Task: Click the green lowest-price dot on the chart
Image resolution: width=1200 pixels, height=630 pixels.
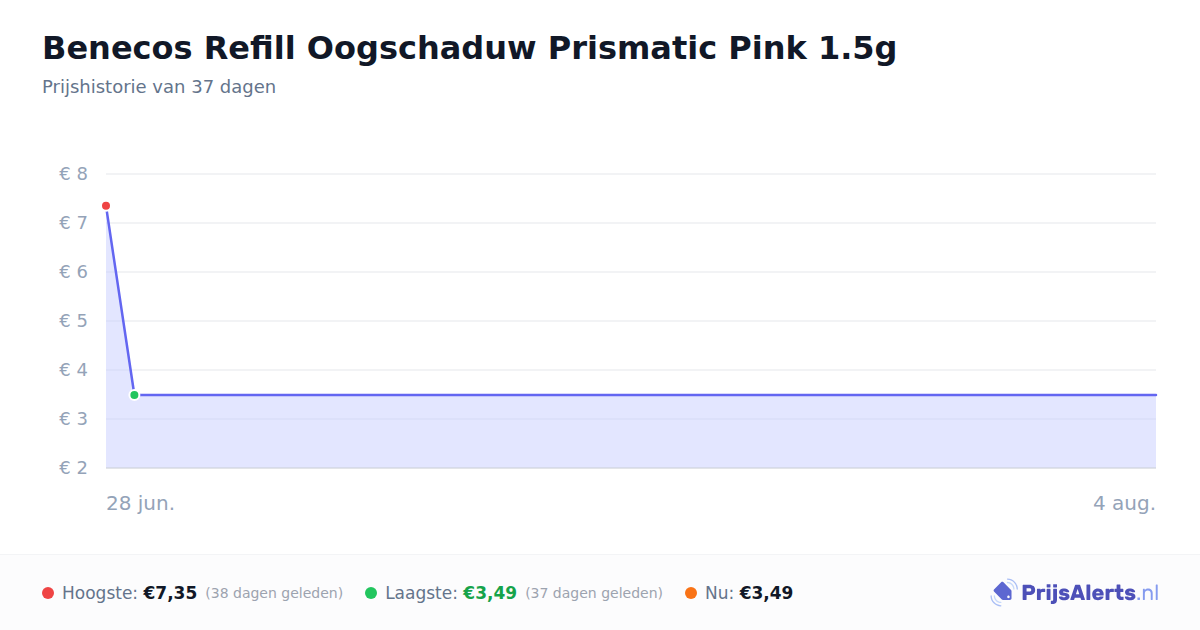Action: click(134, 395)
